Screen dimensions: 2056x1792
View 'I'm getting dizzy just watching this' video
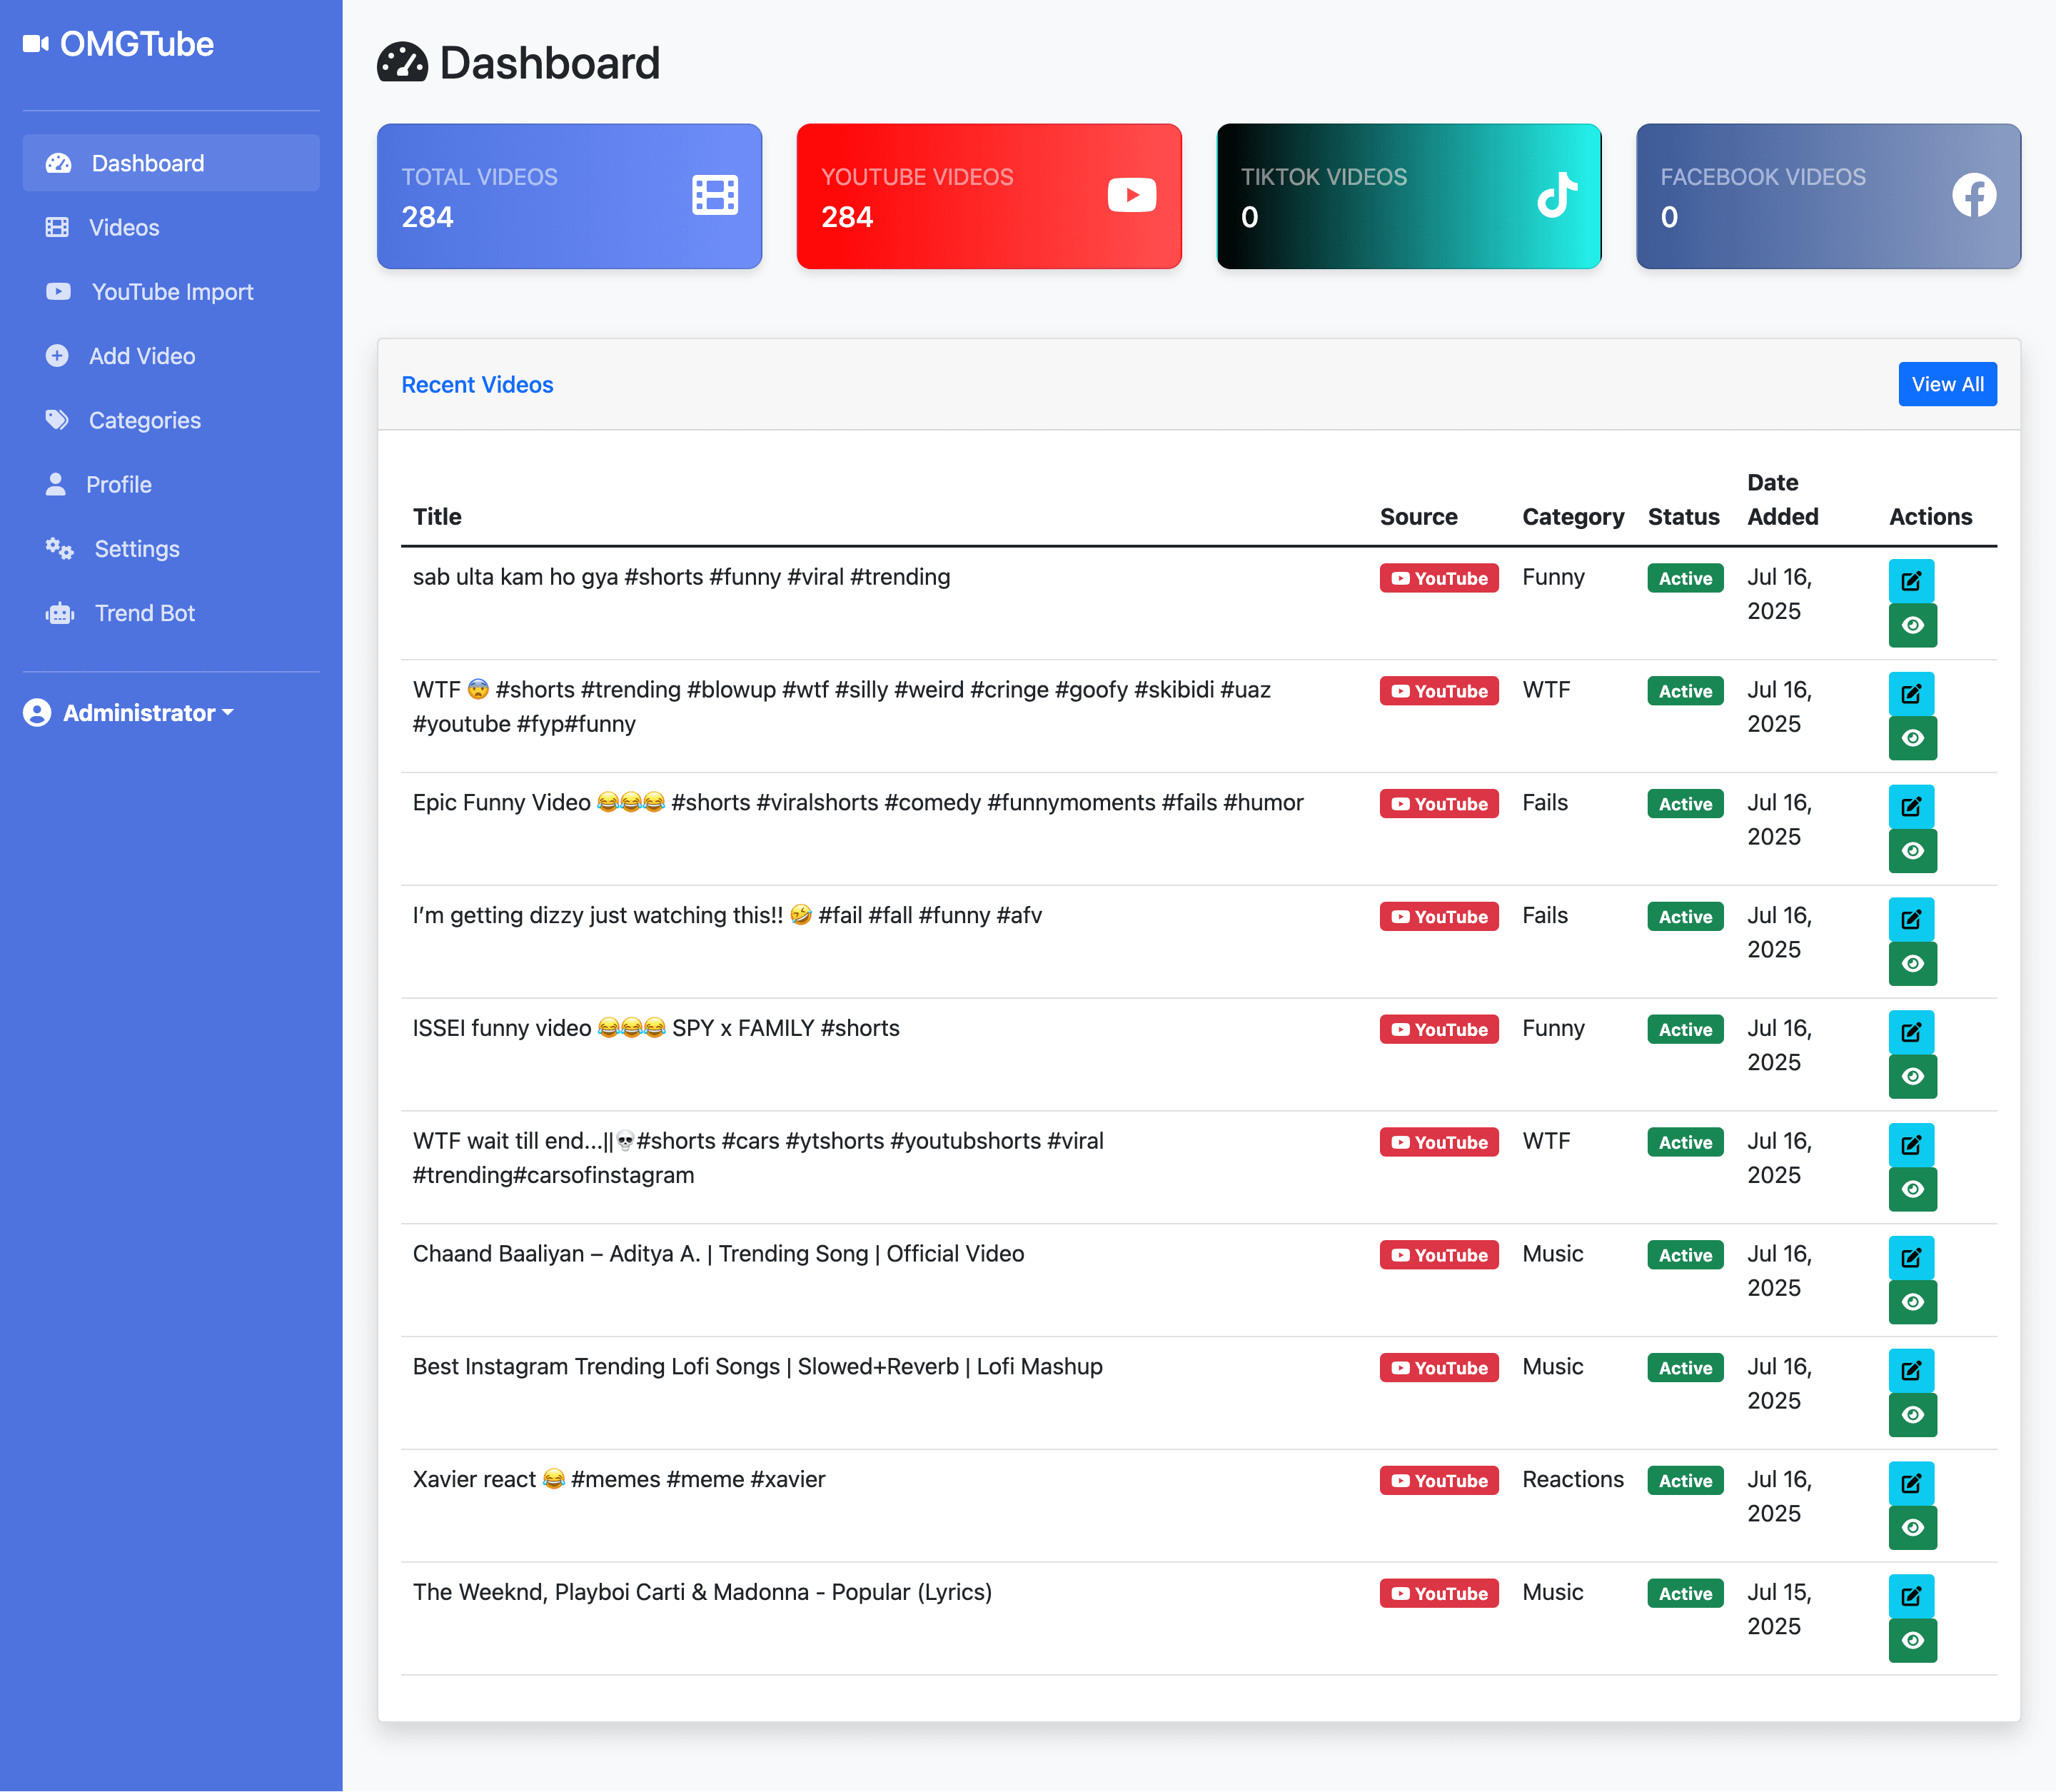point(1912,964)
